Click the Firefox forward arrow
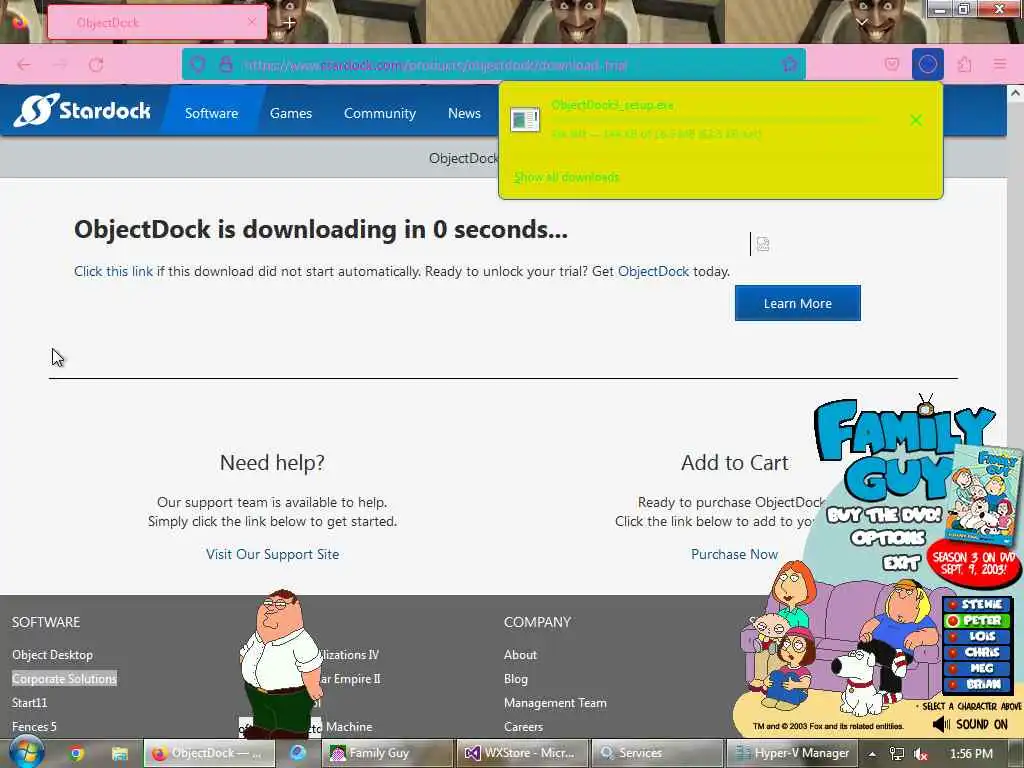 click(60, 65)
